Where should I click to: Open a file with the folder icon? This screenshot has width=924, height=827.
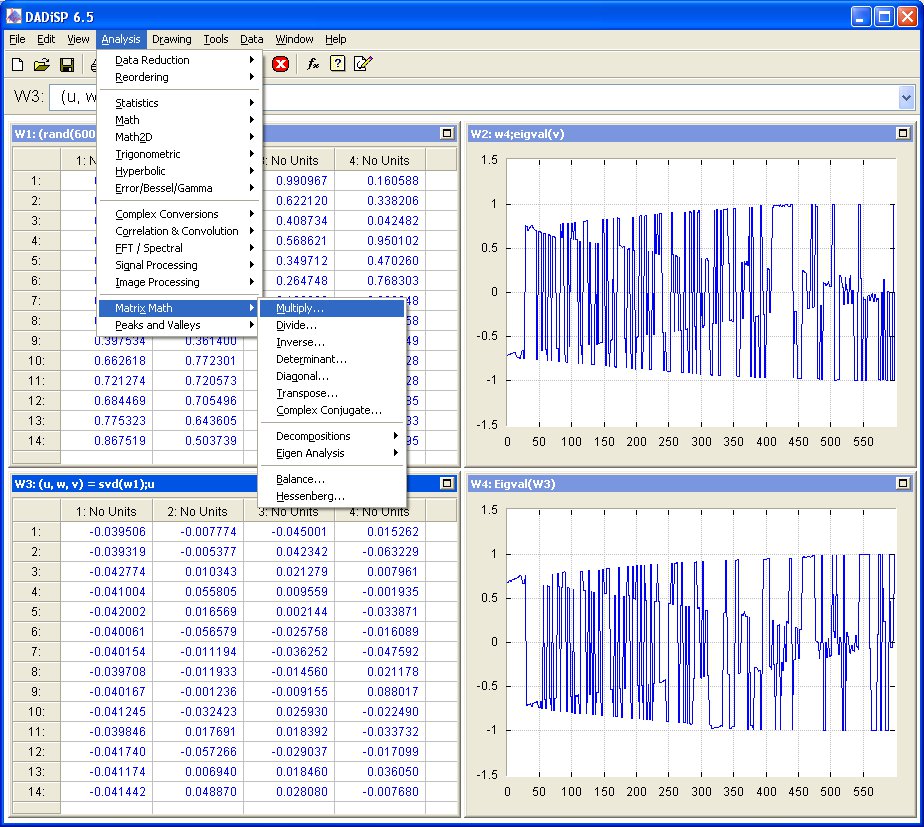(42, 64)
